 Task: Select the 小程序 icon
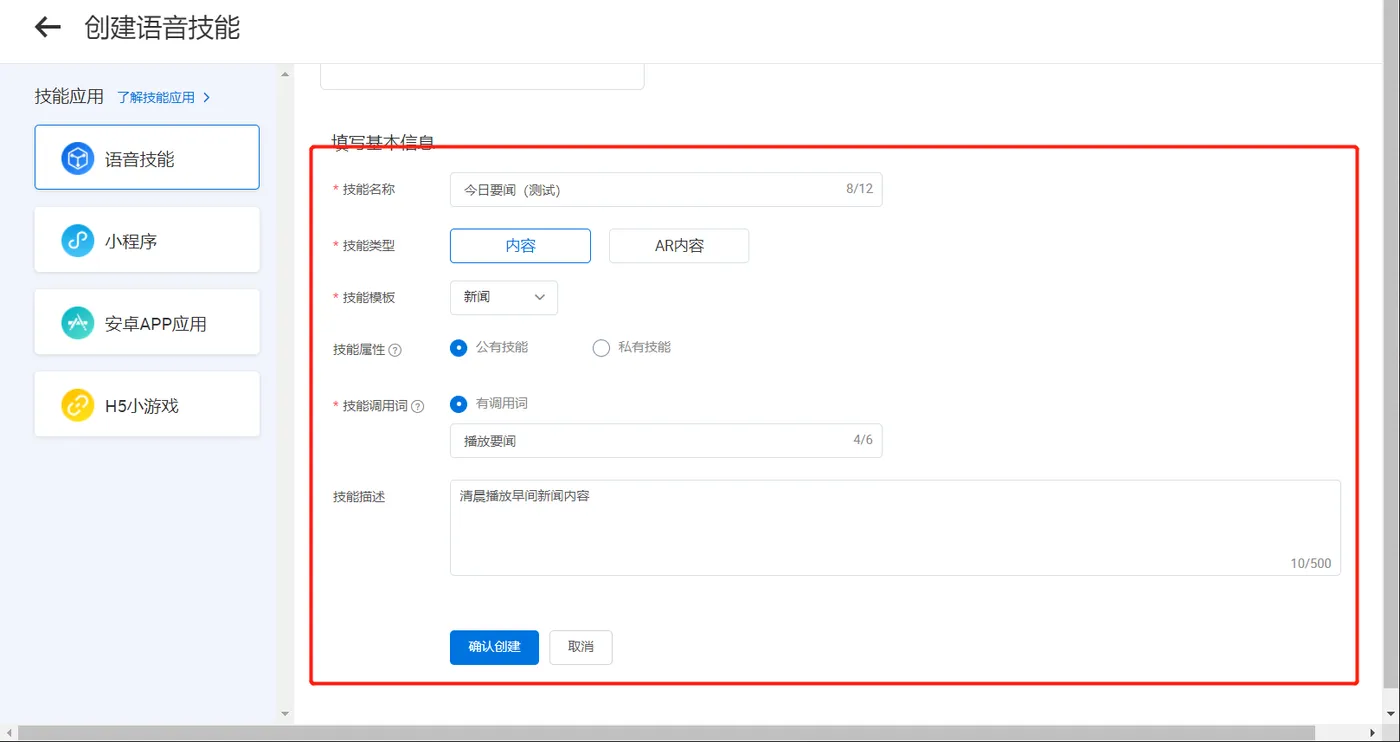(x=78, y=240)
